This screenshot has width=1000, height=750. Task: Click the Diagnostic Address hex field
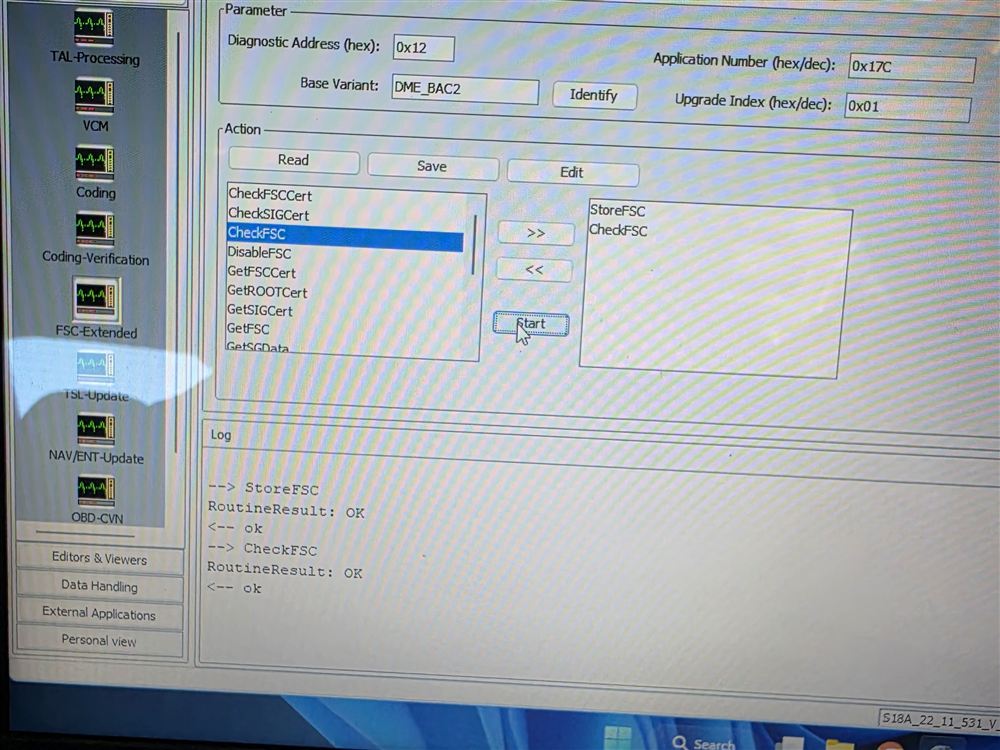[424, 48]
